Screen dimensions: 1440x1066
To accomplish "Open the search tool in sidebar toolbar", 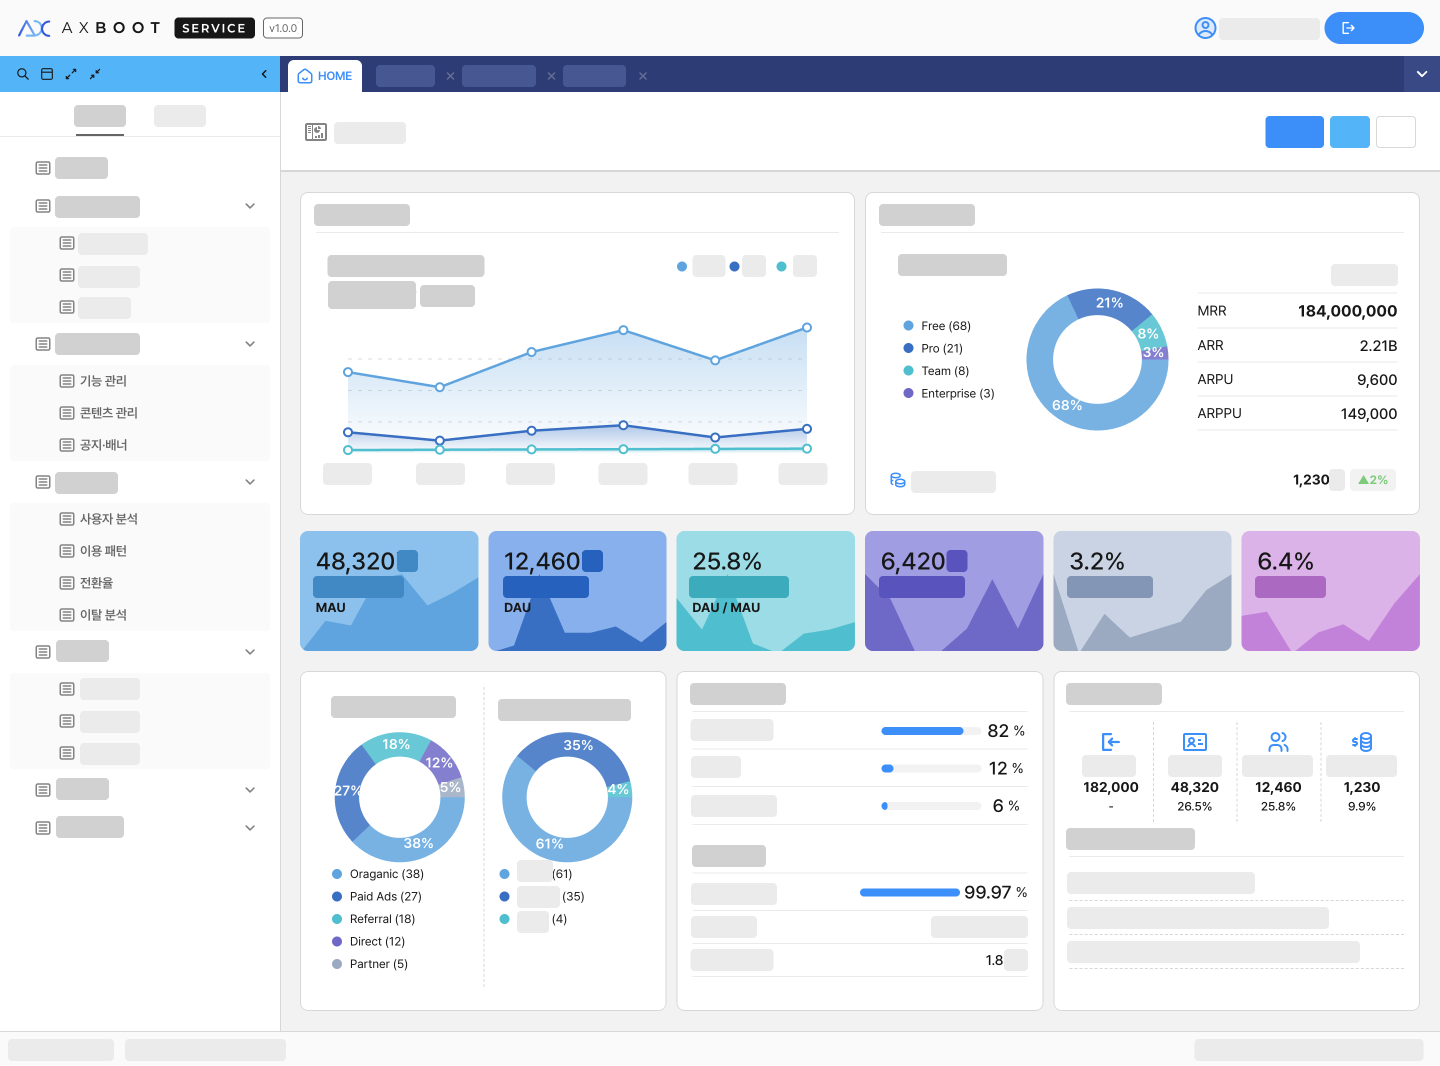I will (x=23, y=74).
